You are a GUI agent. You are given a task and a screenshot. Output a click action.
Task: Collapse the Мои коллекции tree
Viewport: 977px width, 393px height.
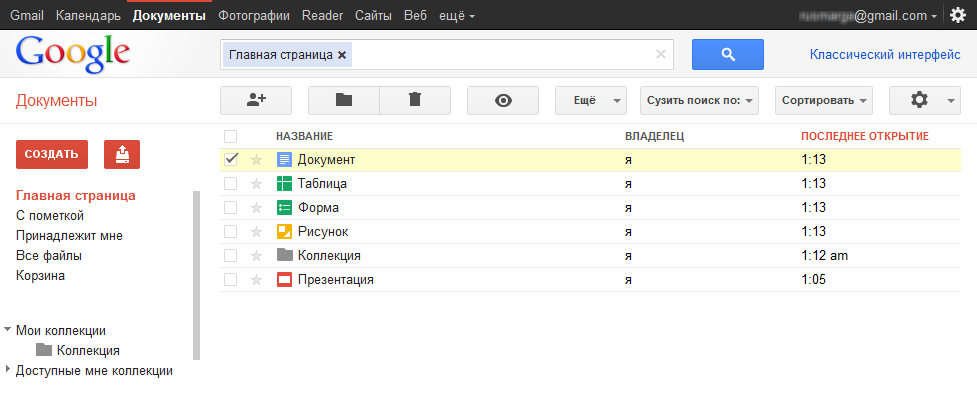[x=7, y=330]
